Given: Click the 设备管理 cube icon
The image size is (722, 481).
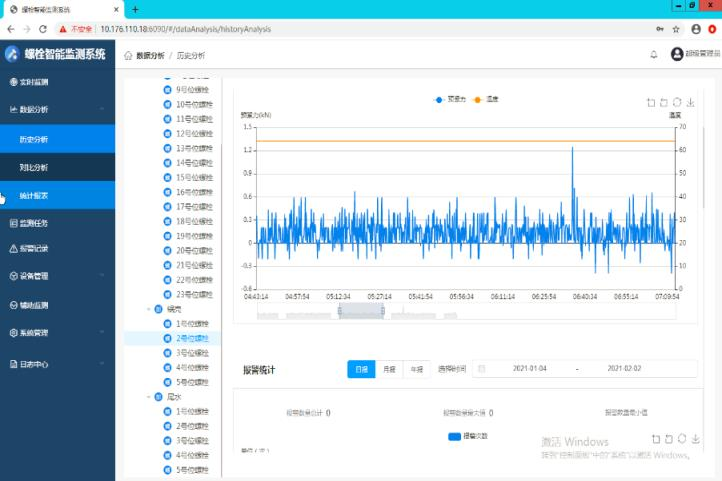Looking at the screenshot, I should [13, 276].
